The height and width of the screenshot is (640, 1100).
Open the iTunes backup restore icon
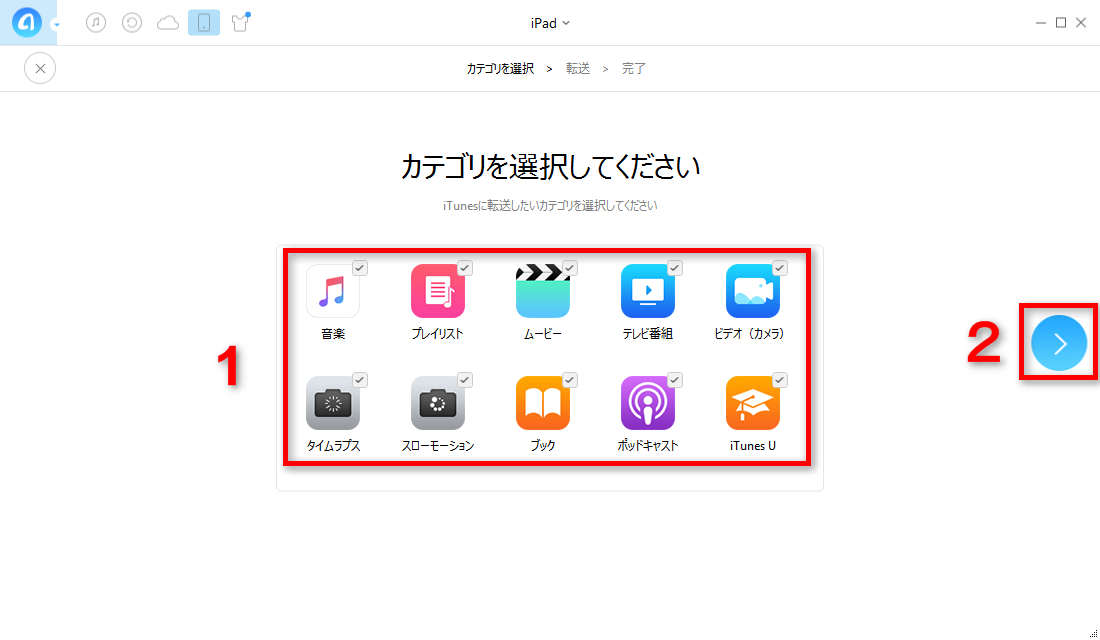click(132, 22)
